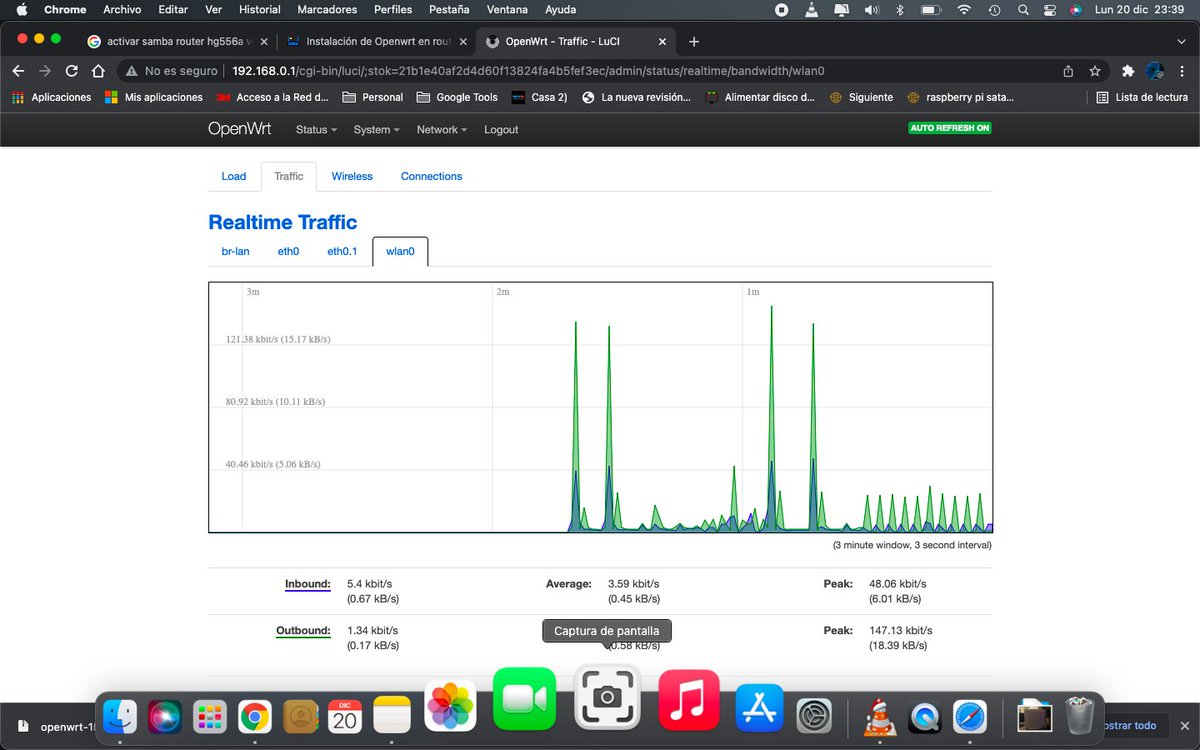Select the eth0.1 interface tab
The height and width of the screenshot is (750, 1200).
click(342, 251)
